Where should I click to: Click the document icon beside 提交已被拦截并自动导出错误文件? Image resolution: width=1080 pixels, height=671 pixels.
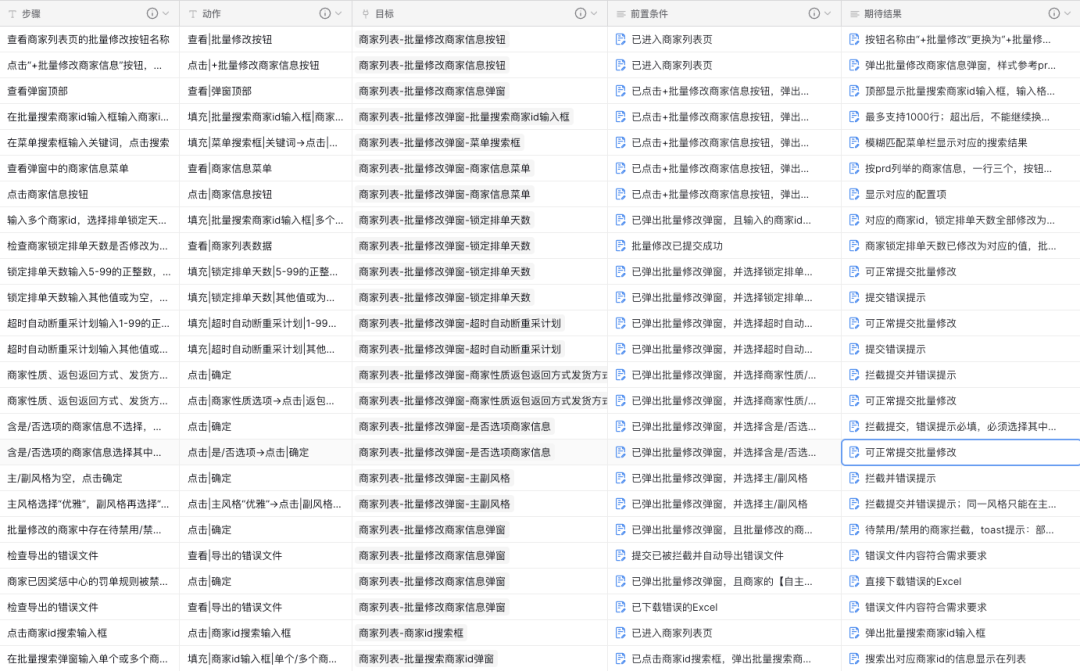(x=621, y=556)
